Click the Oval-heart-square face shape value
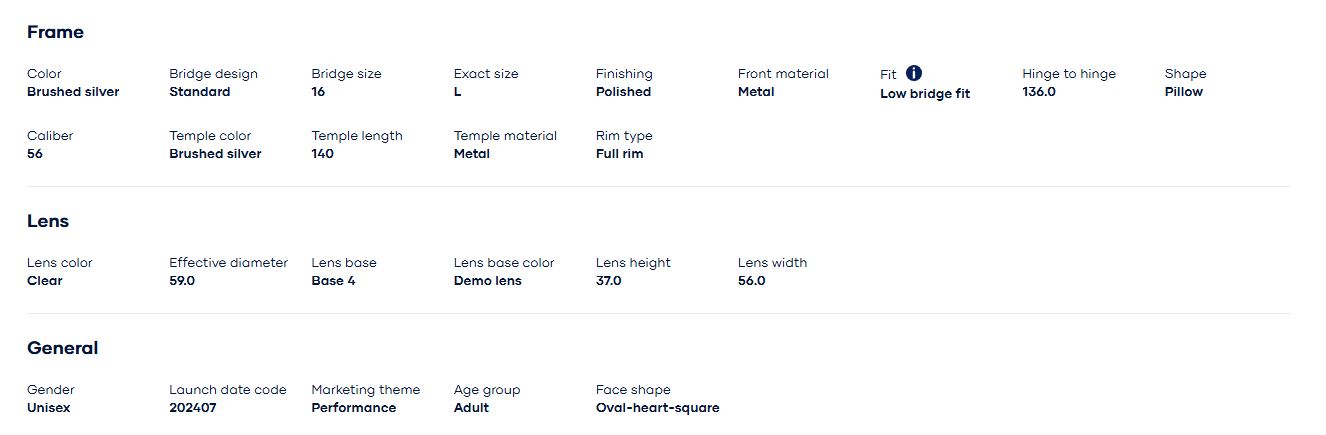1326x435 pixels. [x=657, y=408]
